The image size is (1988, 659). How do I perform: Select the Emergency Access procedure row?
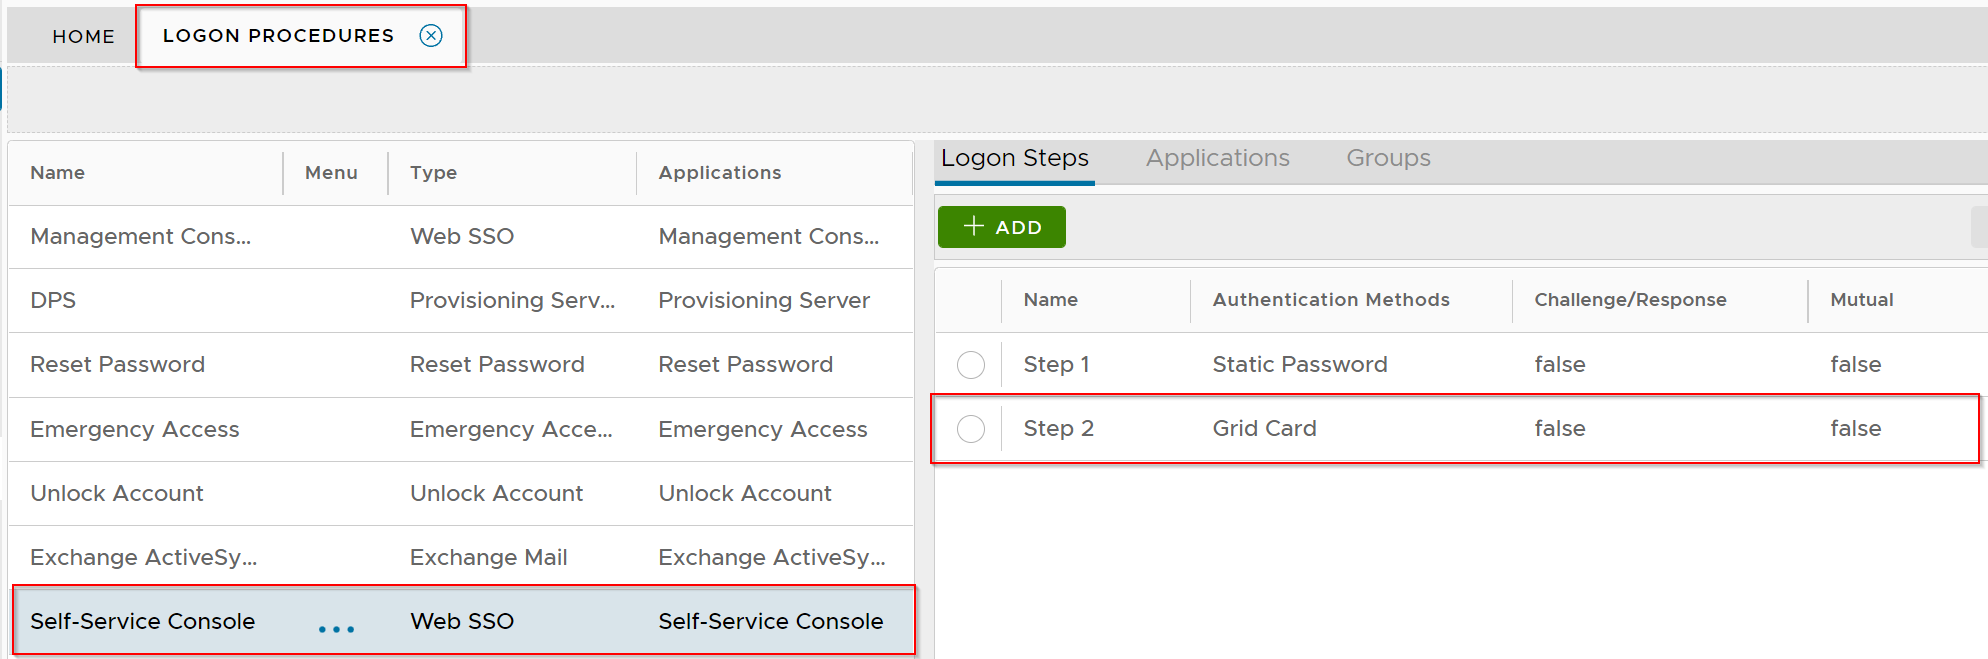click(134, 429)
